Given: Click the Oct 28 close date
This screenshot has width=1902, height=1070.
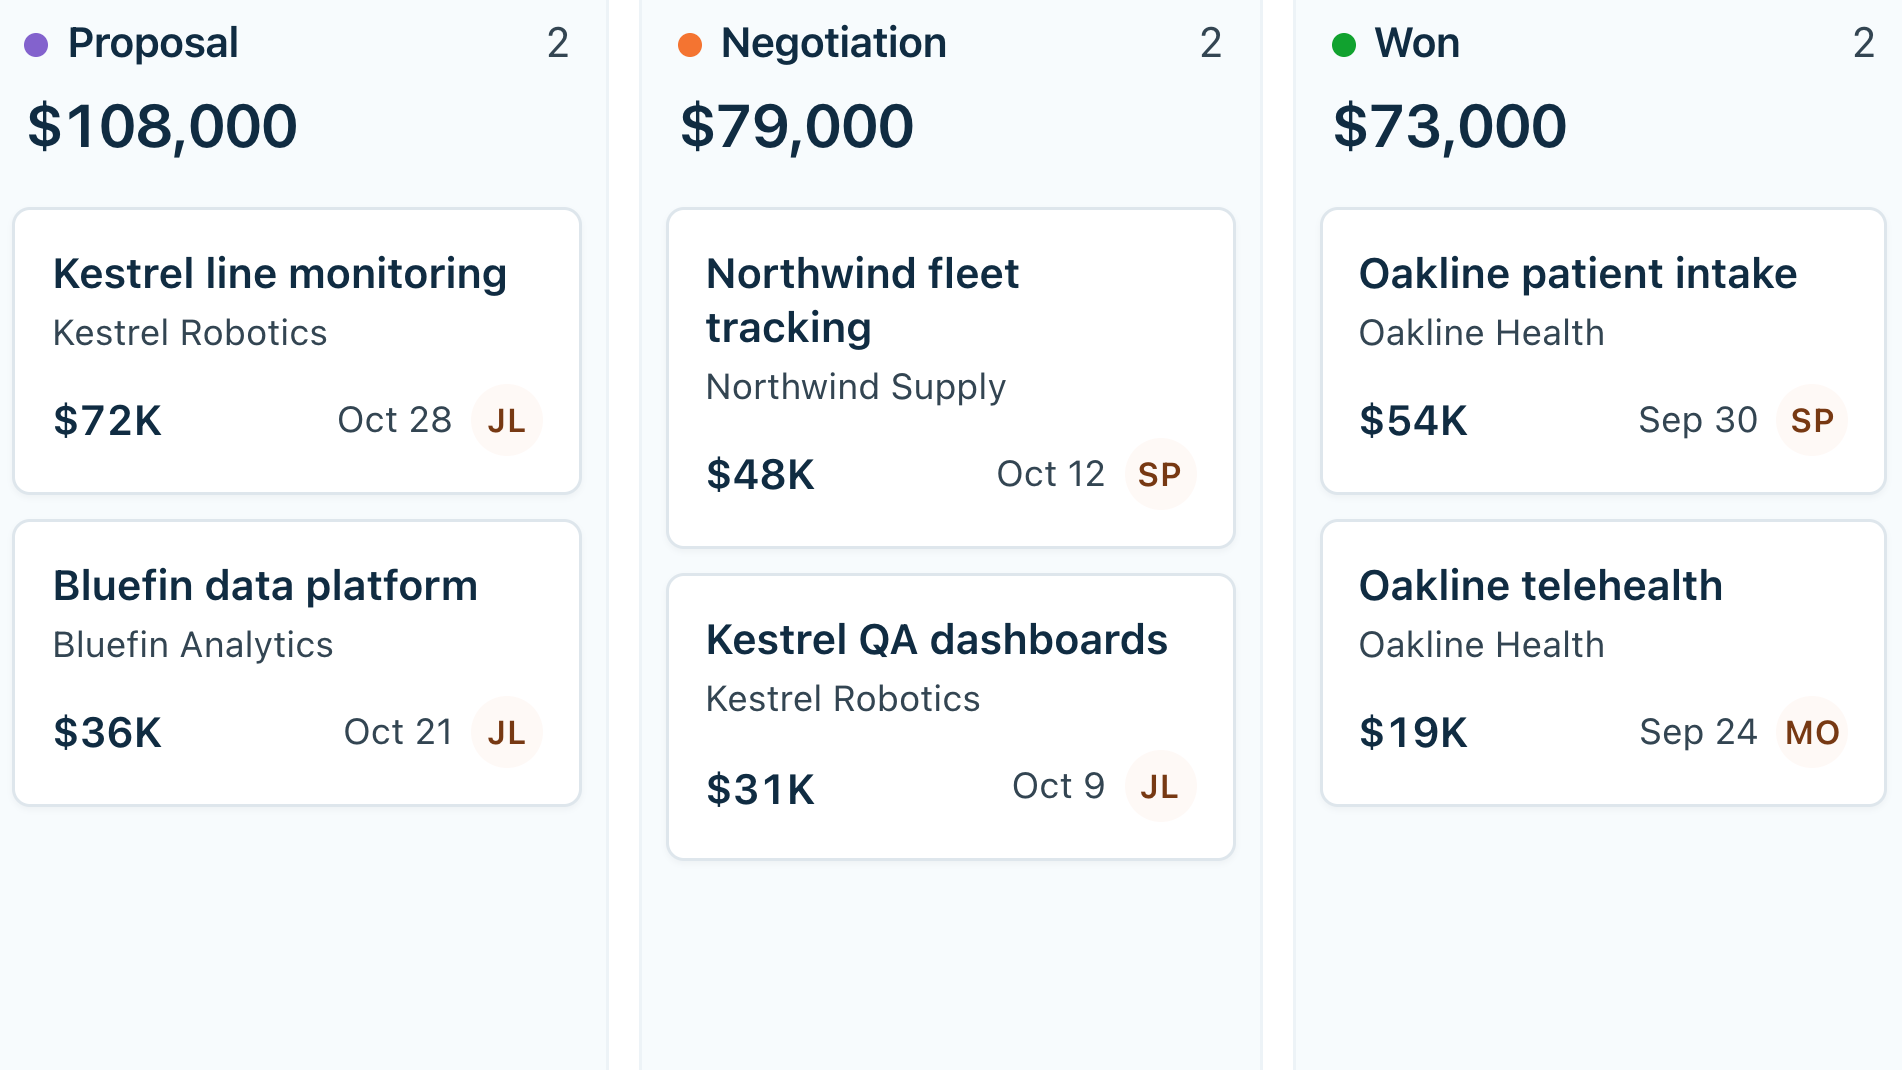Looking at the screenshot, I should 395,420.
